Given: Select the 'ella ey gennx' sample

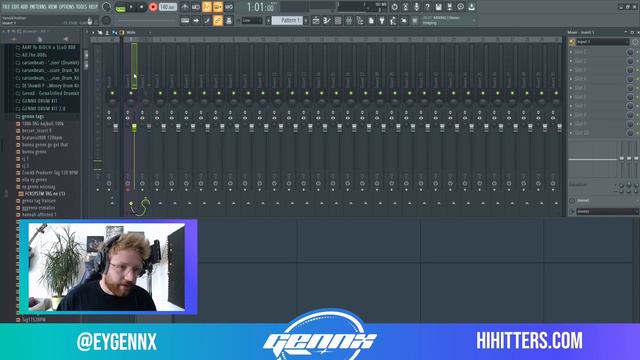Looking at the screenshot, I should click(34, 180).
